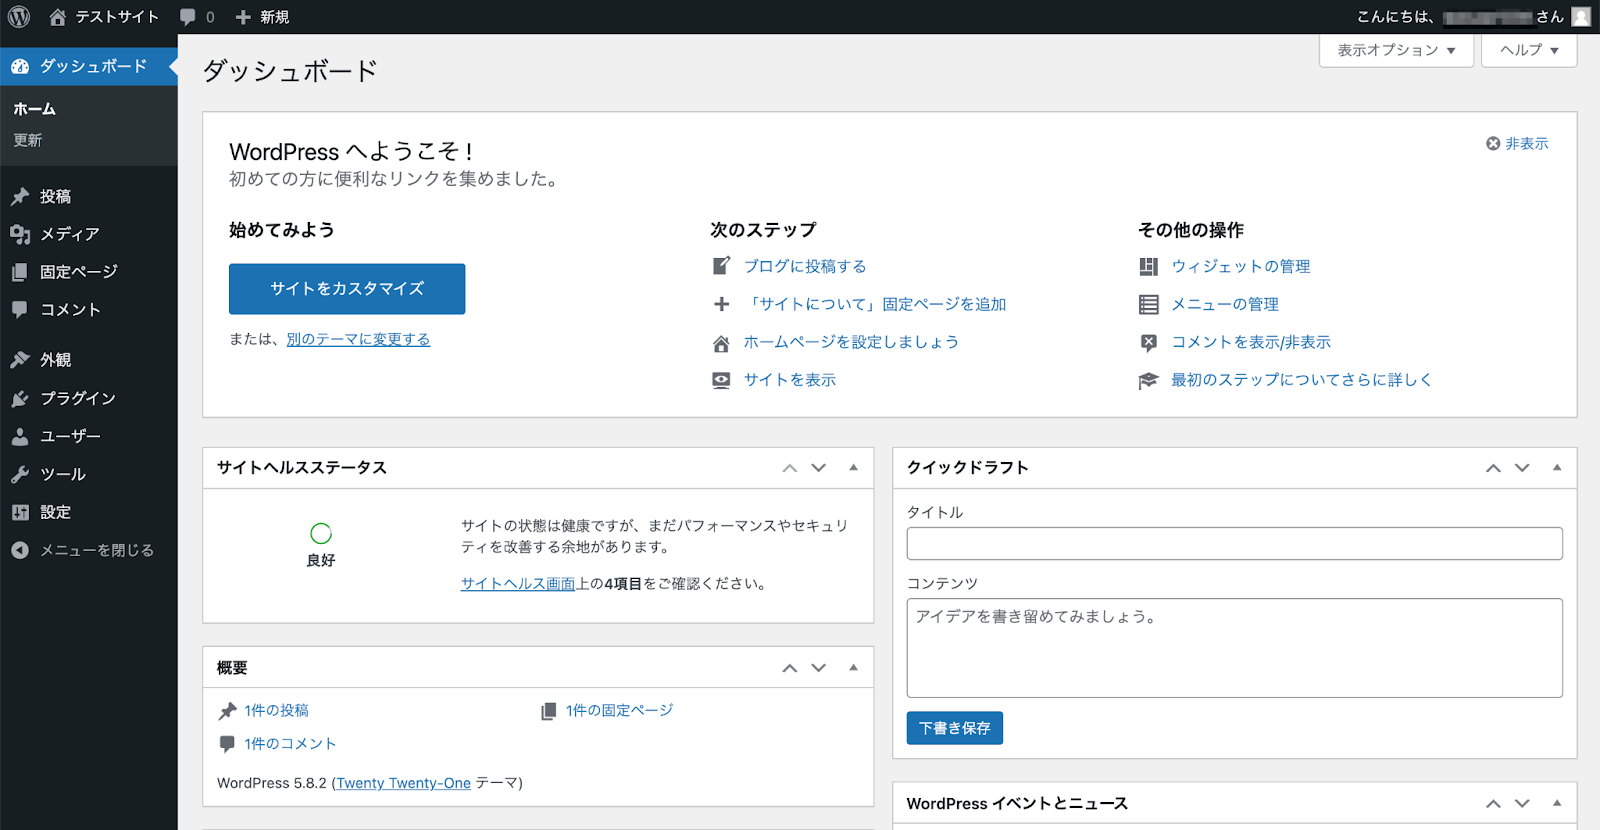Move WordPress イベントとニュース panel down

click(1522, 804)
